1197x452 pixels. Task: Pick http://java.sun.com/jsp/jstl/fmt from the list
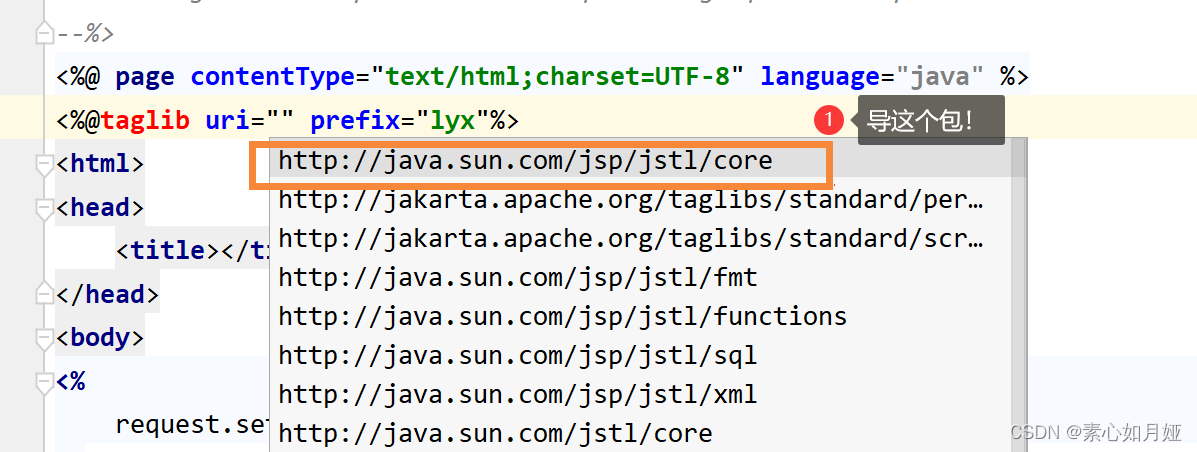click(x=640, y=278)
